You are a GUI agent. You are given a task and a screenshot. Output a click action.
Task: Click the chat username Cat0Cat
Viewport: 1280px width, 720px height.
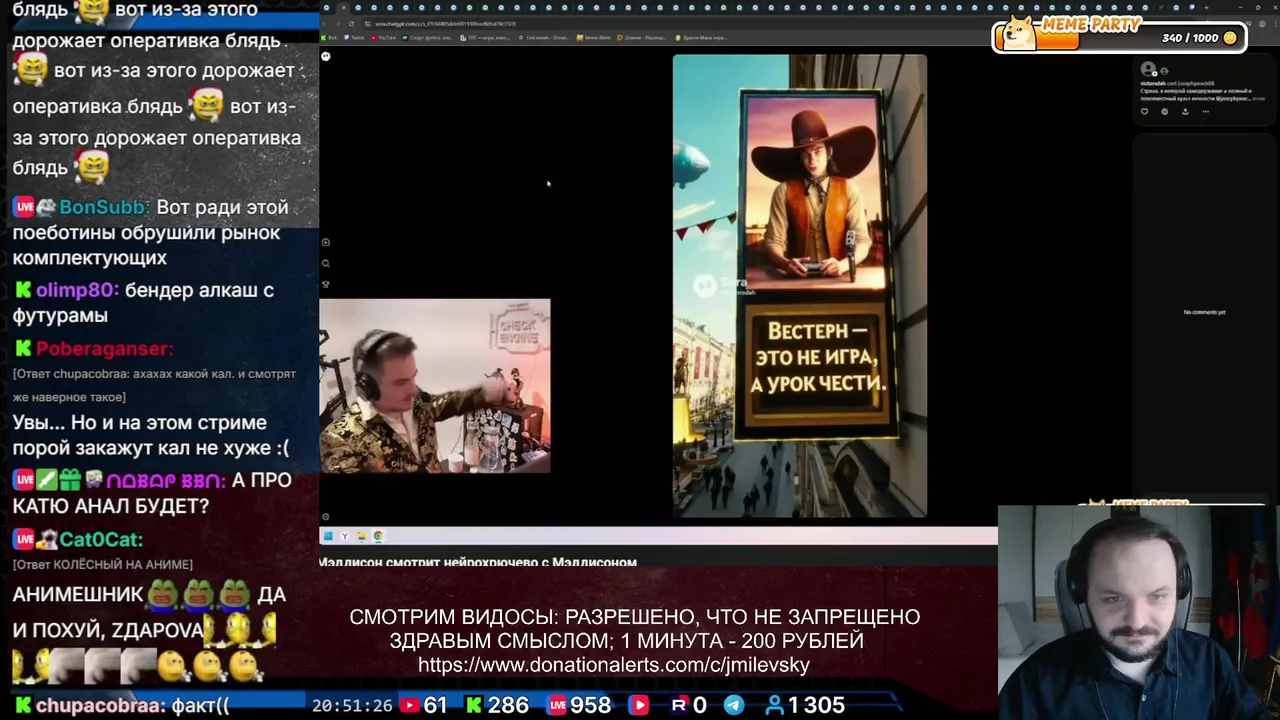click(101, 539)
